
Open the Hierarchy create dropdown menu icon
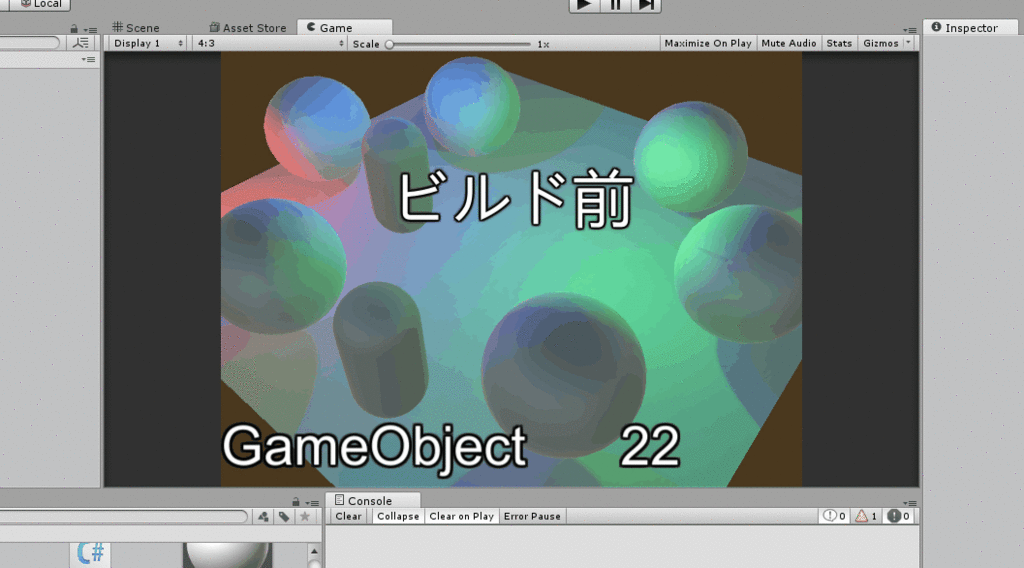click(88, 59)
